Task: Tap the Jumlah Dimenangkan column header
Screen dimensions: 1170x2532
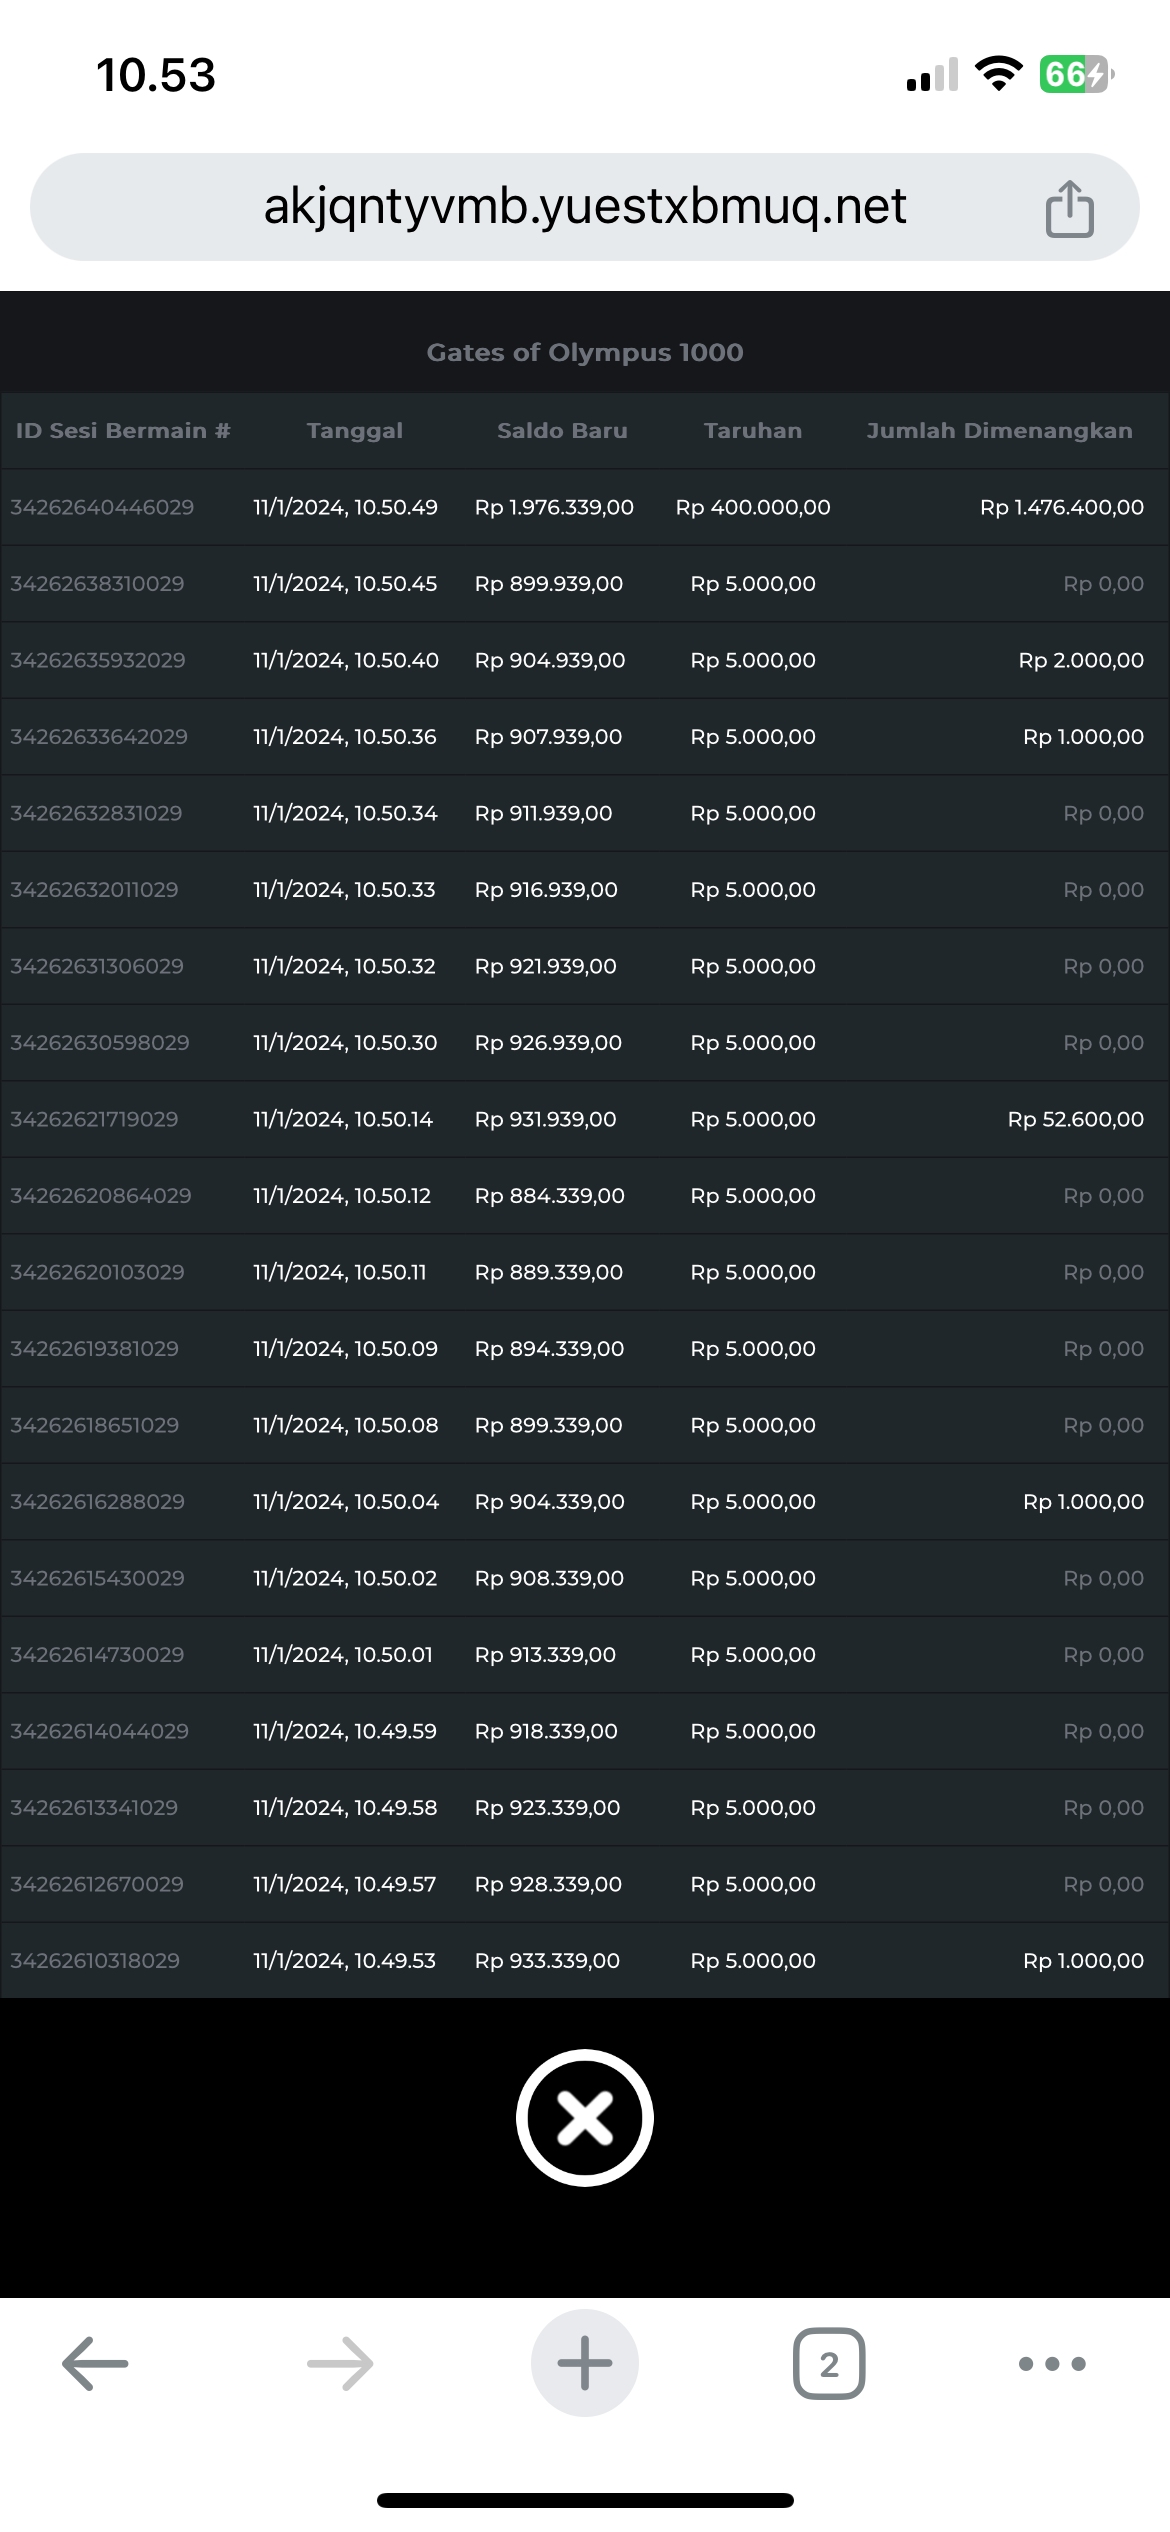Action: click(x=999, y=431)
